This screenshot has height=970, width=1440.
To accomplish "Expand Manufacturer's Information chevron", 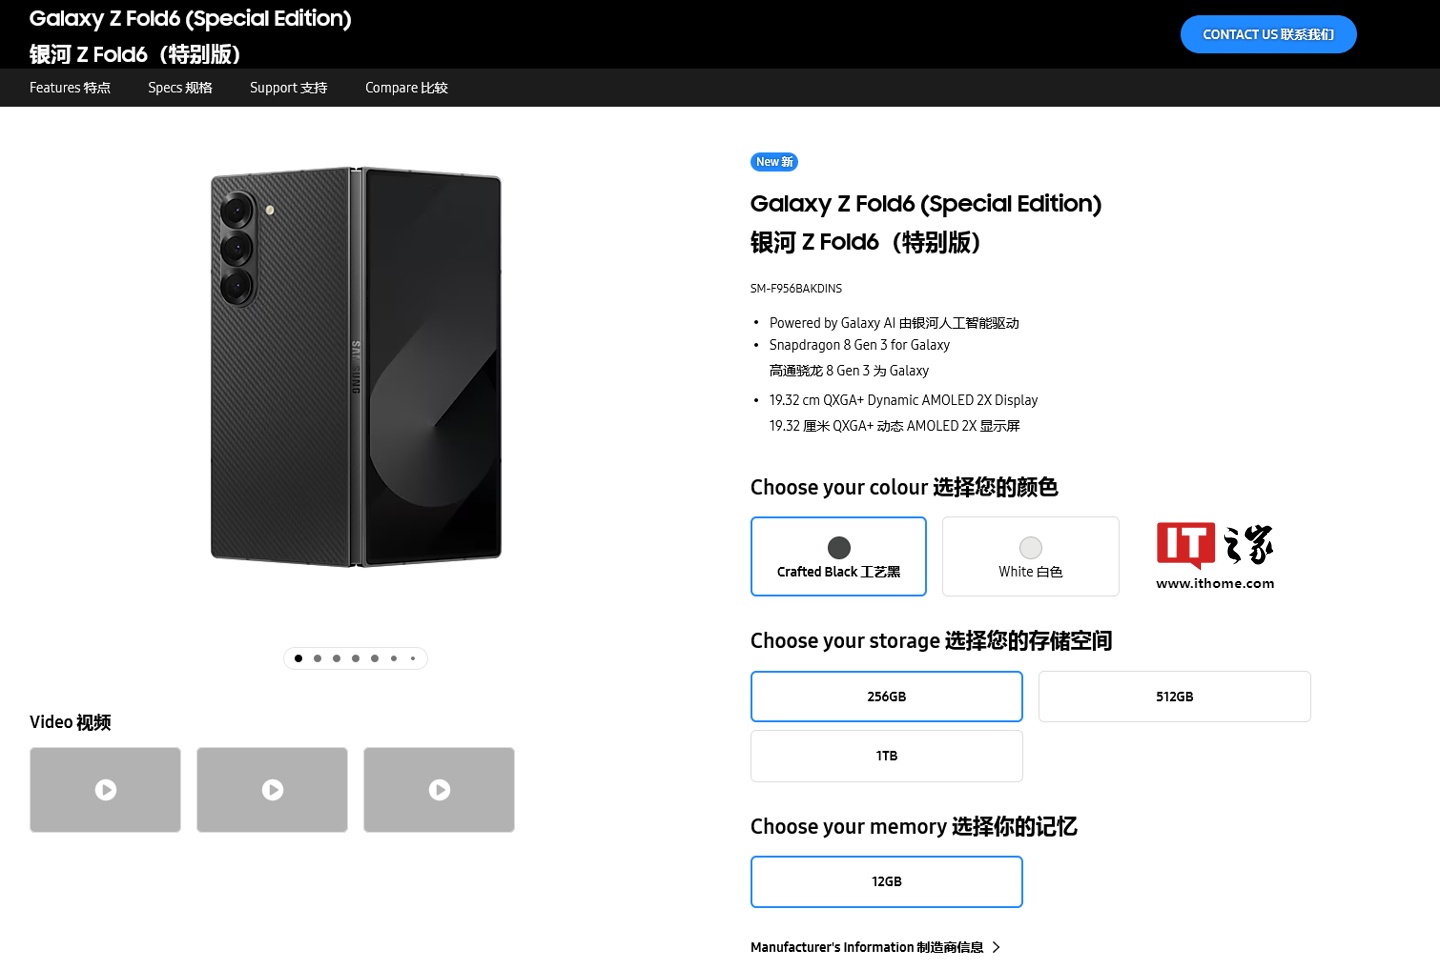I will click(x=996, y=947).
